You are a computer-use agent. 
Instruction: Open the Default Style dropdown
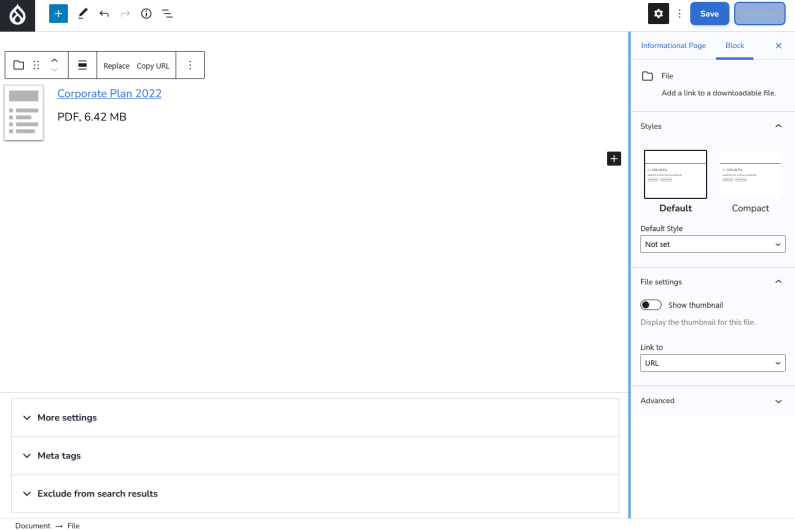712,244
